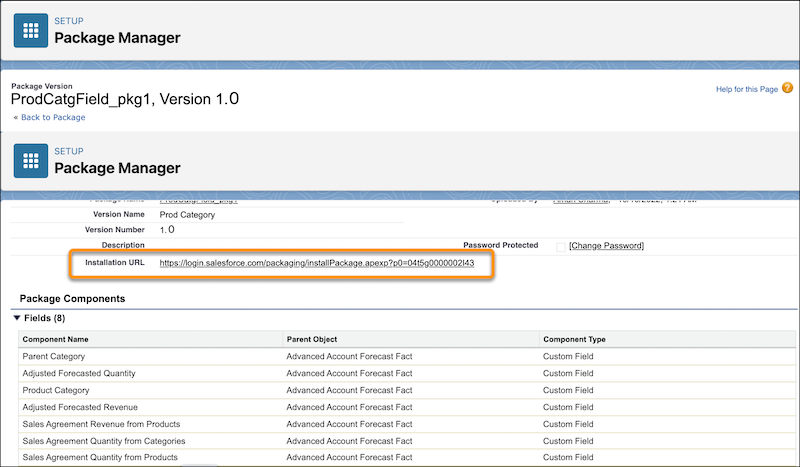Screen dimensions: 800x467
Task: Click the lower Package Manager setup icon
Action: [31, 161]
